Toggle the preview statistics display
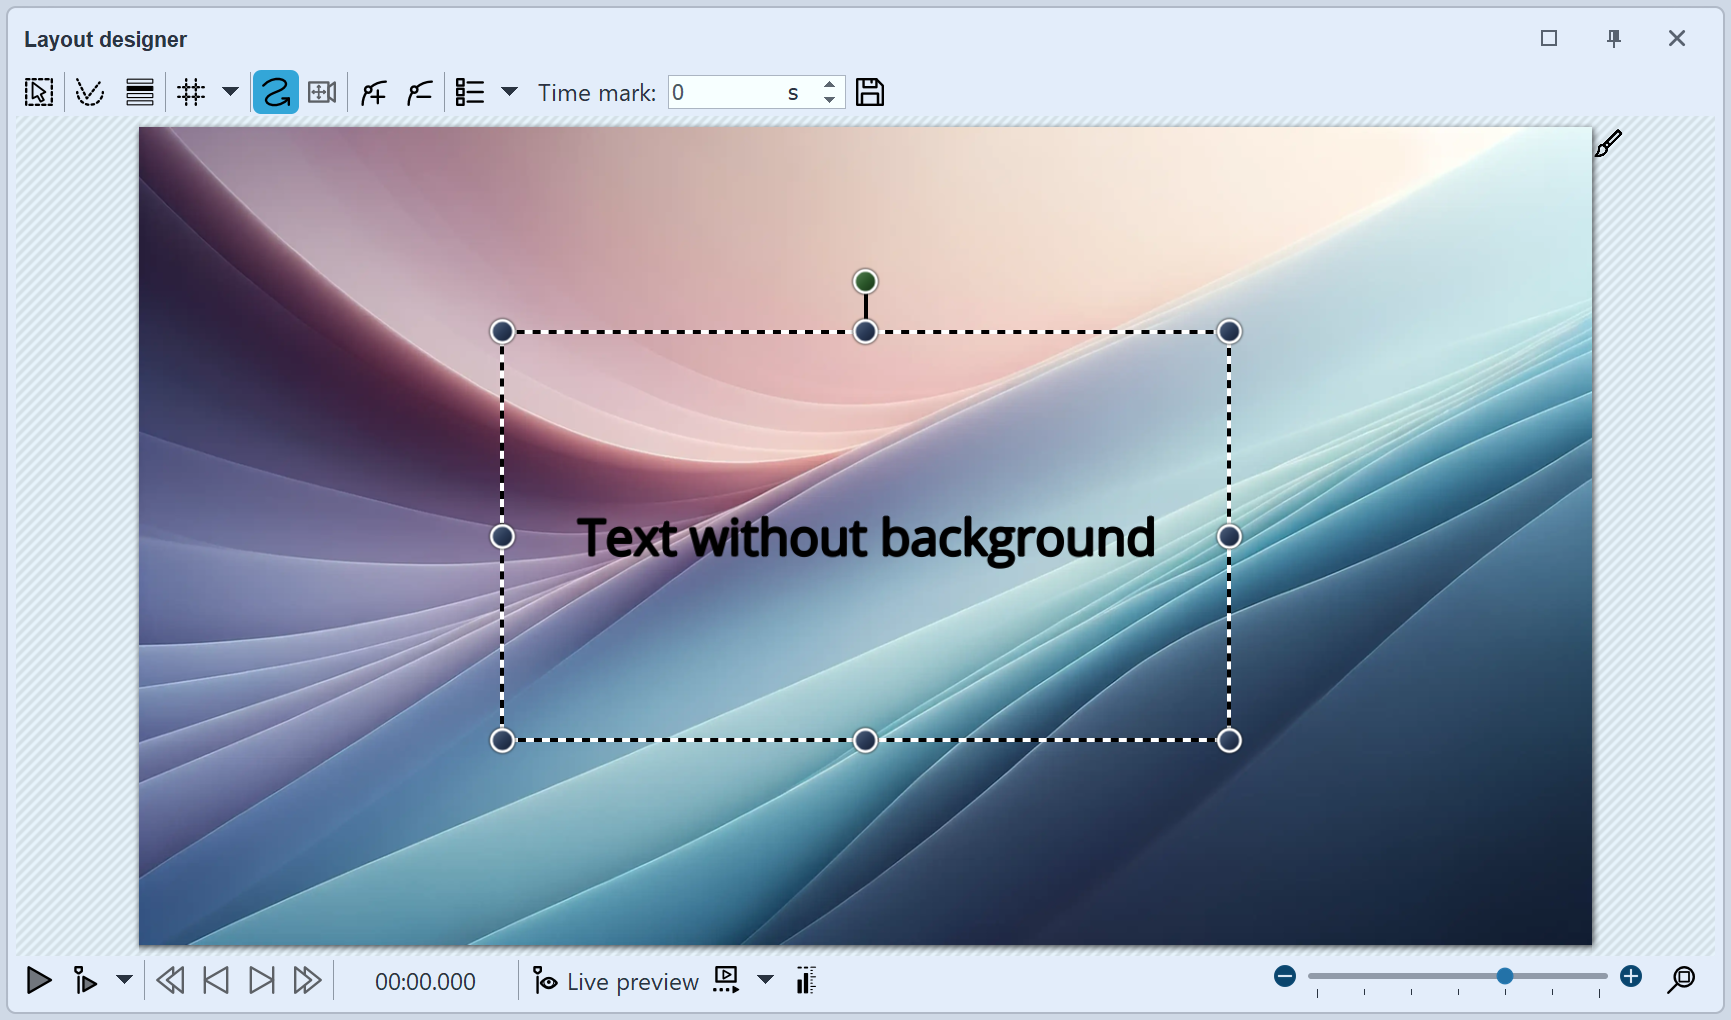 pyautogui.click(x=805, y=981)
